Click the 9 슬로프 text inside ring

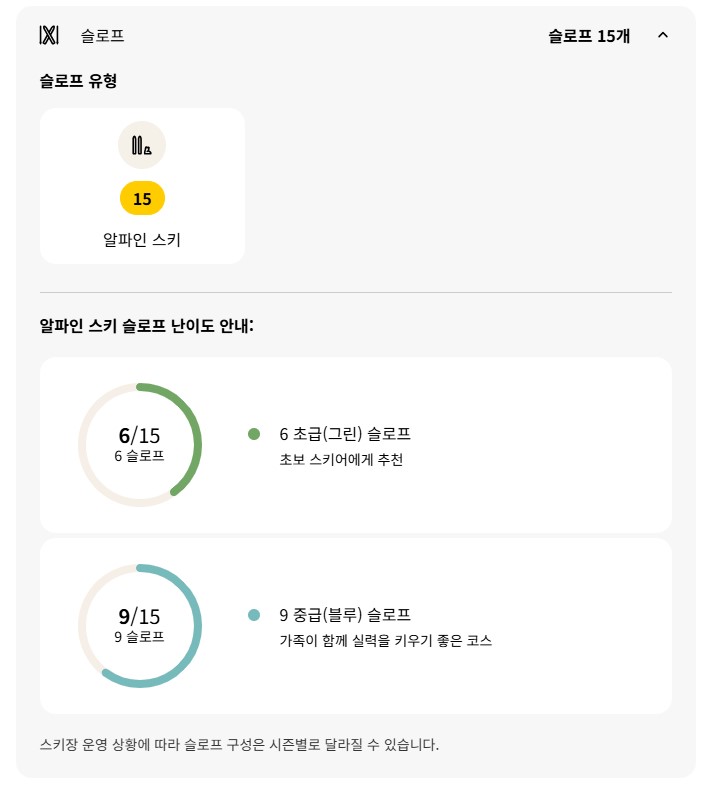[139, 637]
